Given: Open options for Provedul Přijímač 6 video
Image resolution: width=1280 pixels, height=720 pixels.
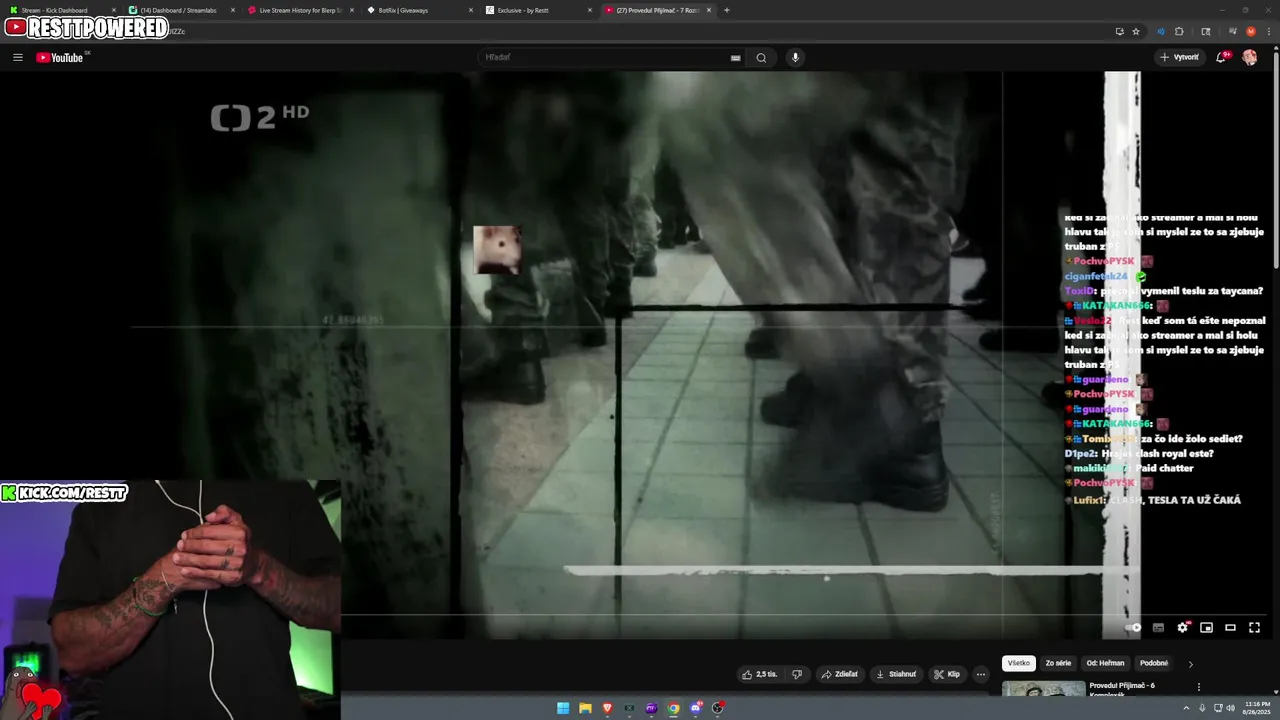Looking at the screenshot, I should (1199, 687).
